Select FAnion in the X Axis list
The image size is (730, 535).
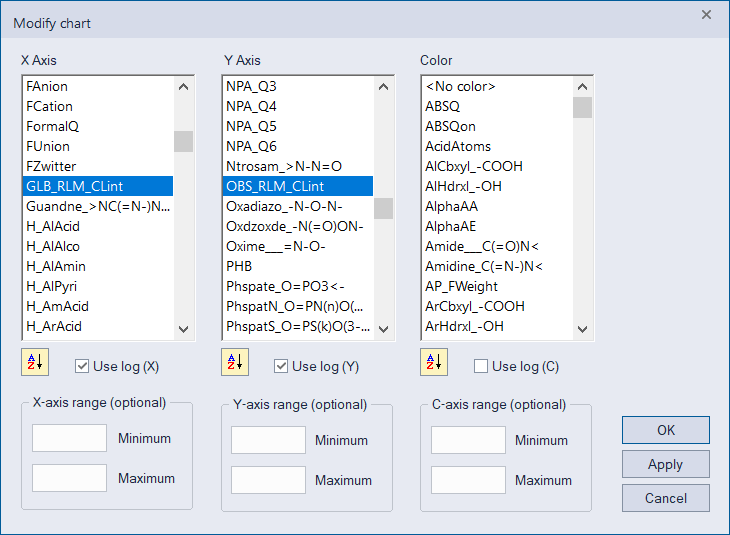point(98,87)
